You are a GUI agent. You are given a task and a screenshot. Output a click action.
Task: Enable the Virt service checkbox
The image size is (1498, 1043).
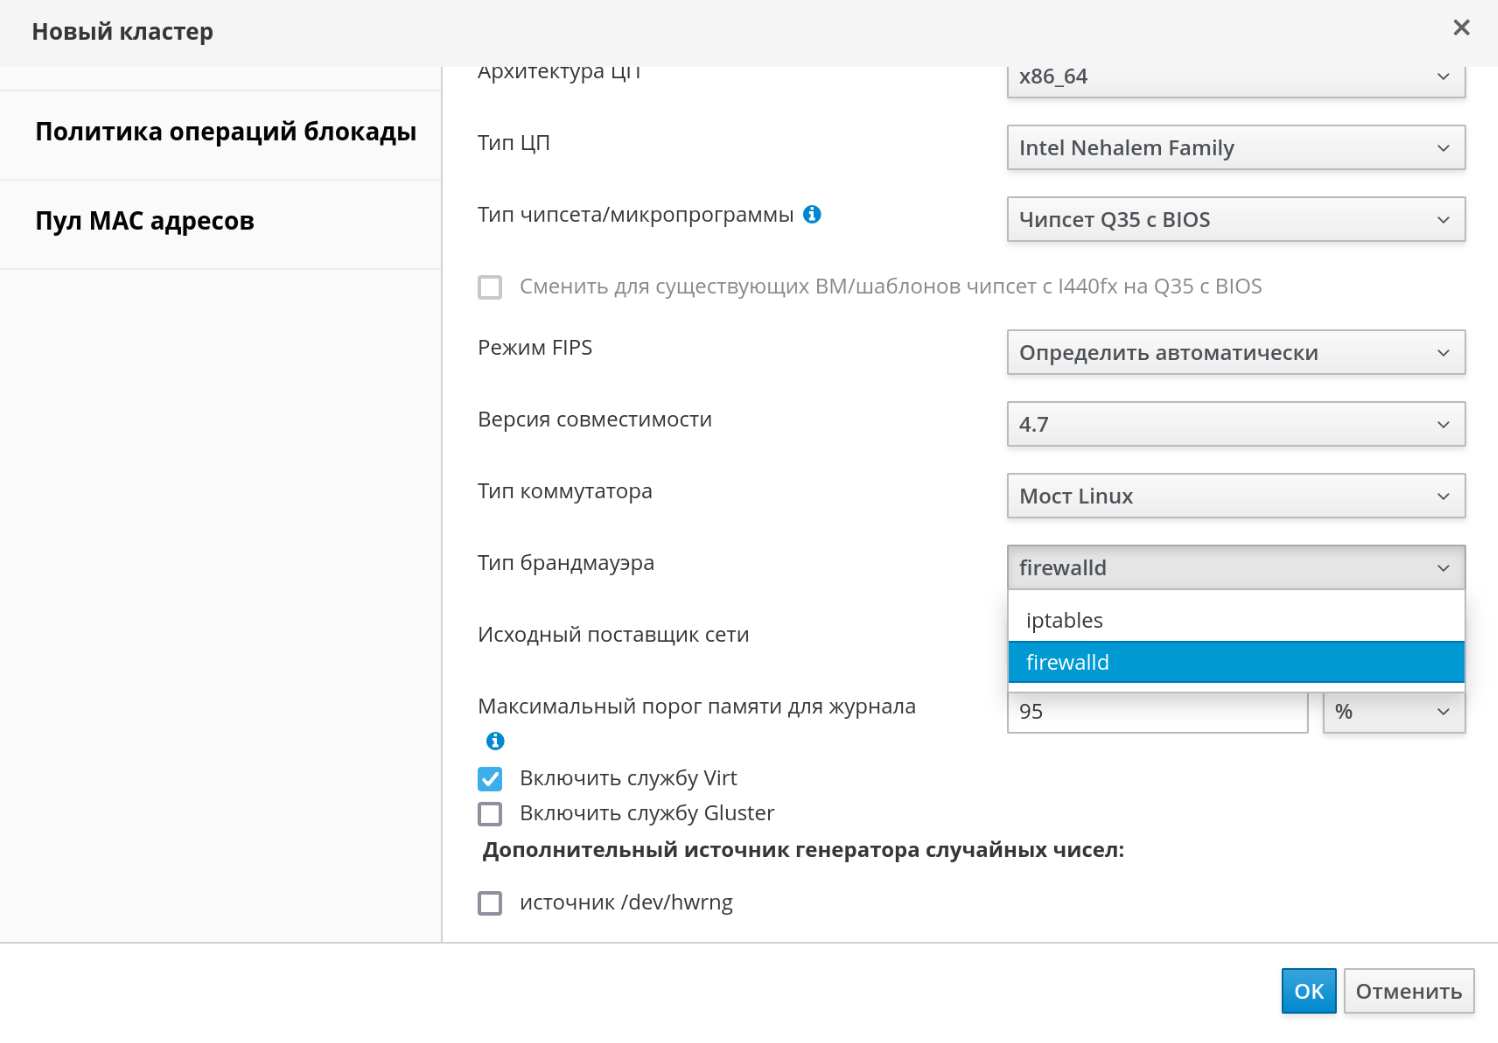click(x=490, y=778)
